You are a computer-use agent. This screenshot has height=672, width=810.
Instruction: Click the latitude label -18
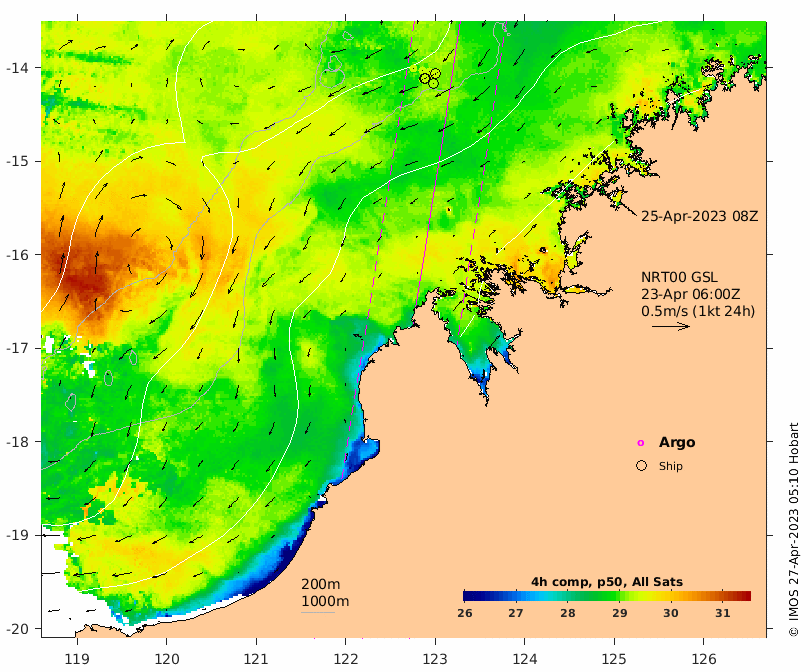point(17,442)
